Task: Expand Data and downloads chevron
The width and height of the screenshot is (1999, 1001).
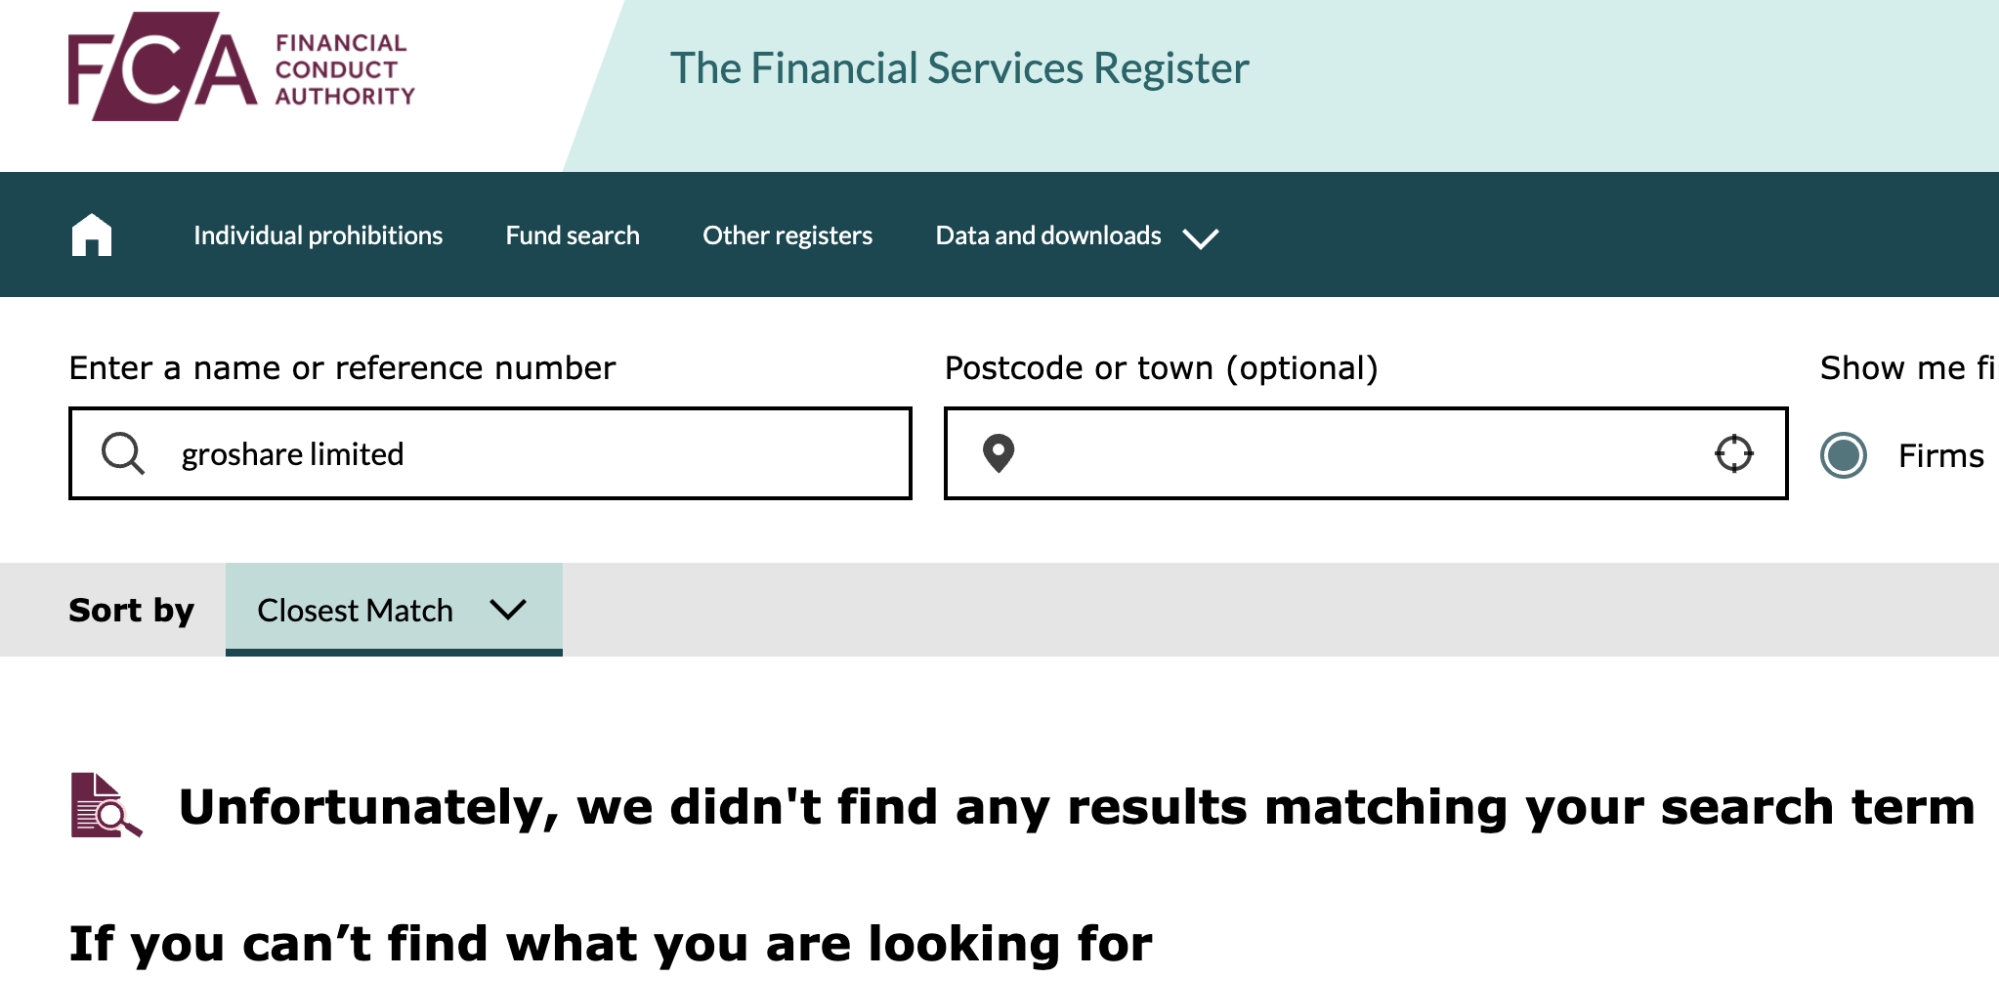Action: click(1200, 238)
